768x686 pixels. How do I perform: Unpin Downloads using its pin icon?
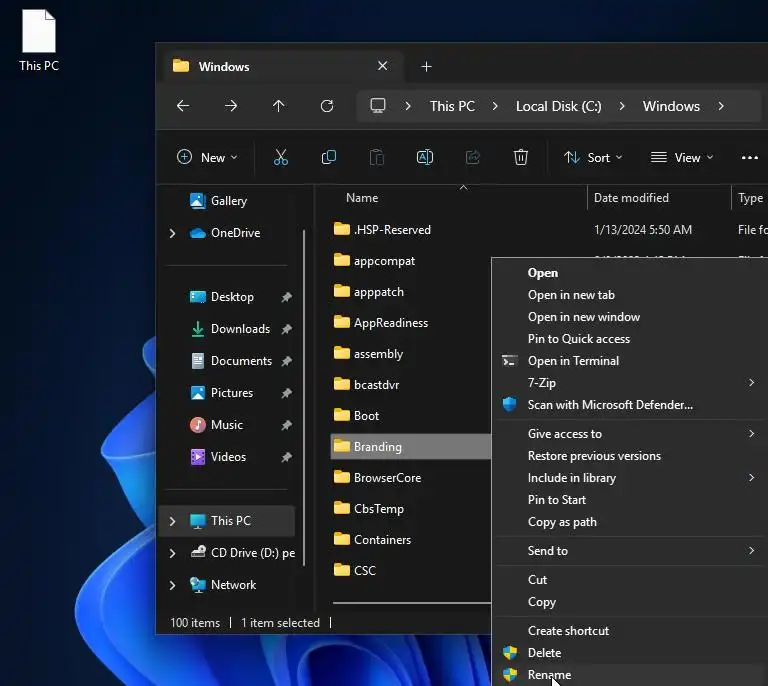(x=287, y=329)
